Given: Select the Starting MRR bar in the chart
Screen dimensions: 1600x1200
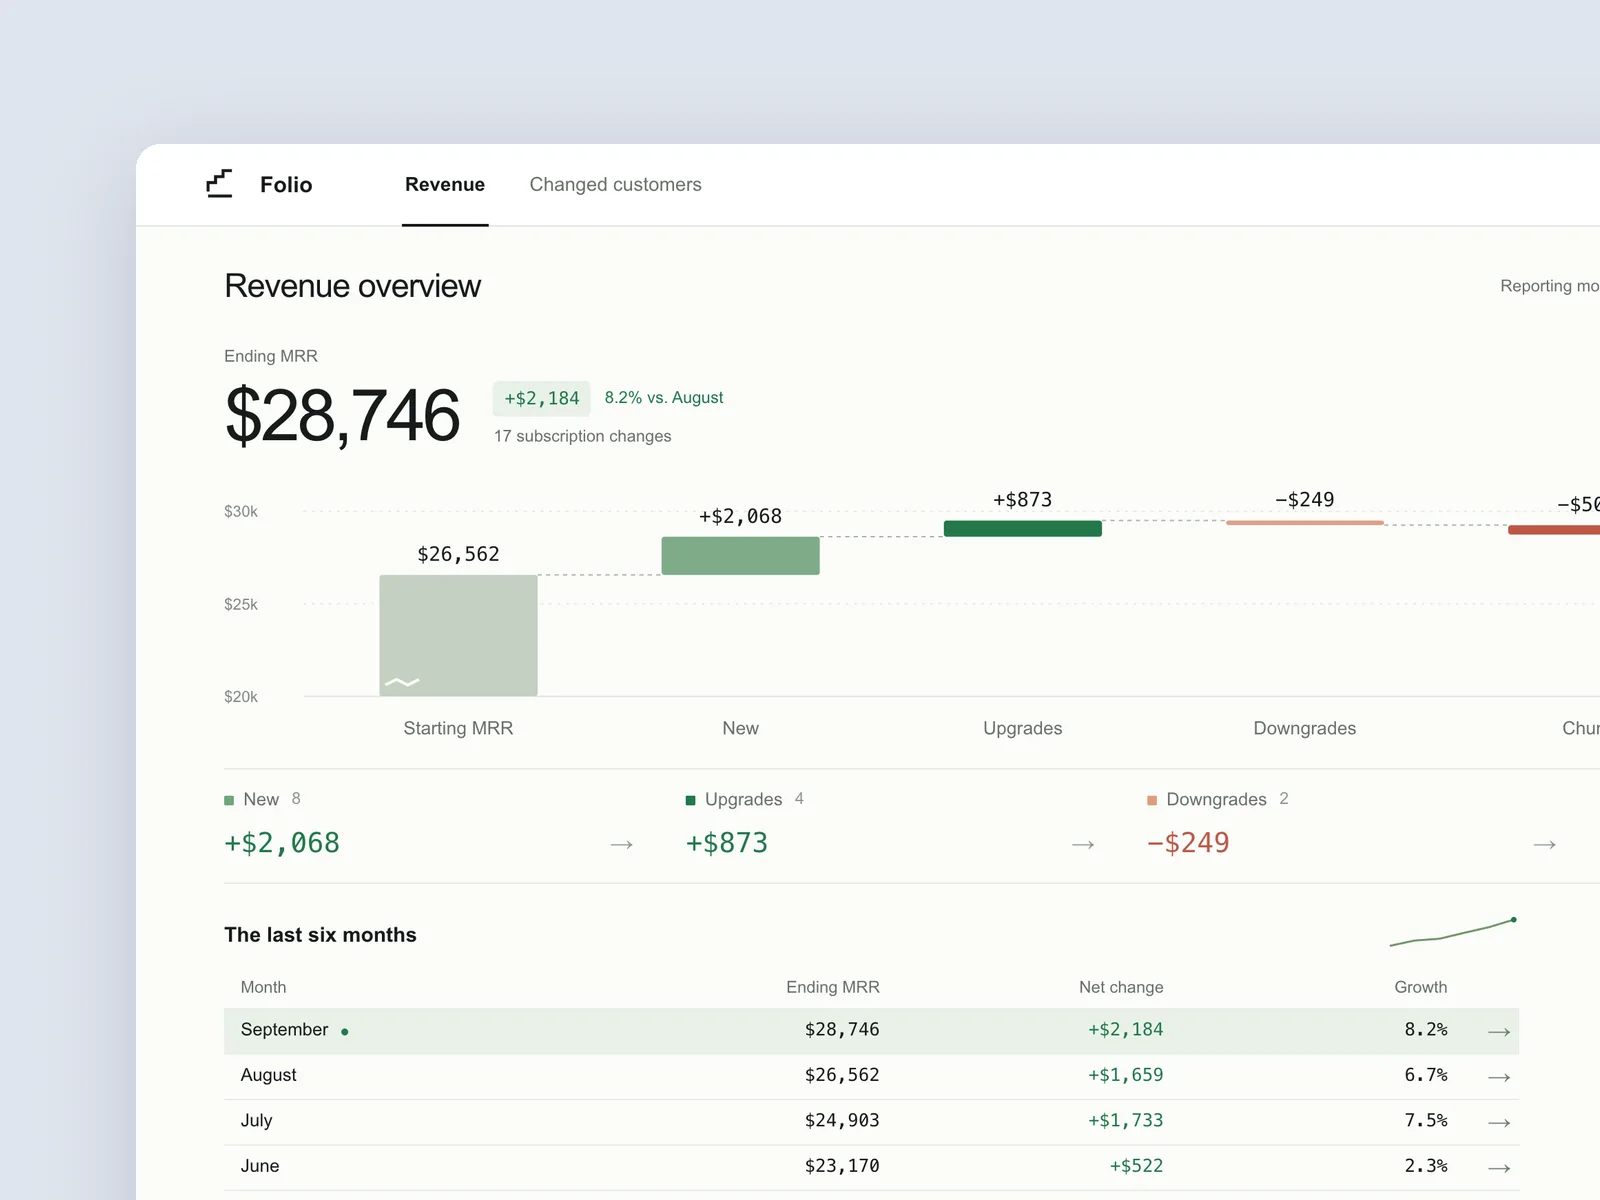Looking at the screenshot, I should click(458, 635).
